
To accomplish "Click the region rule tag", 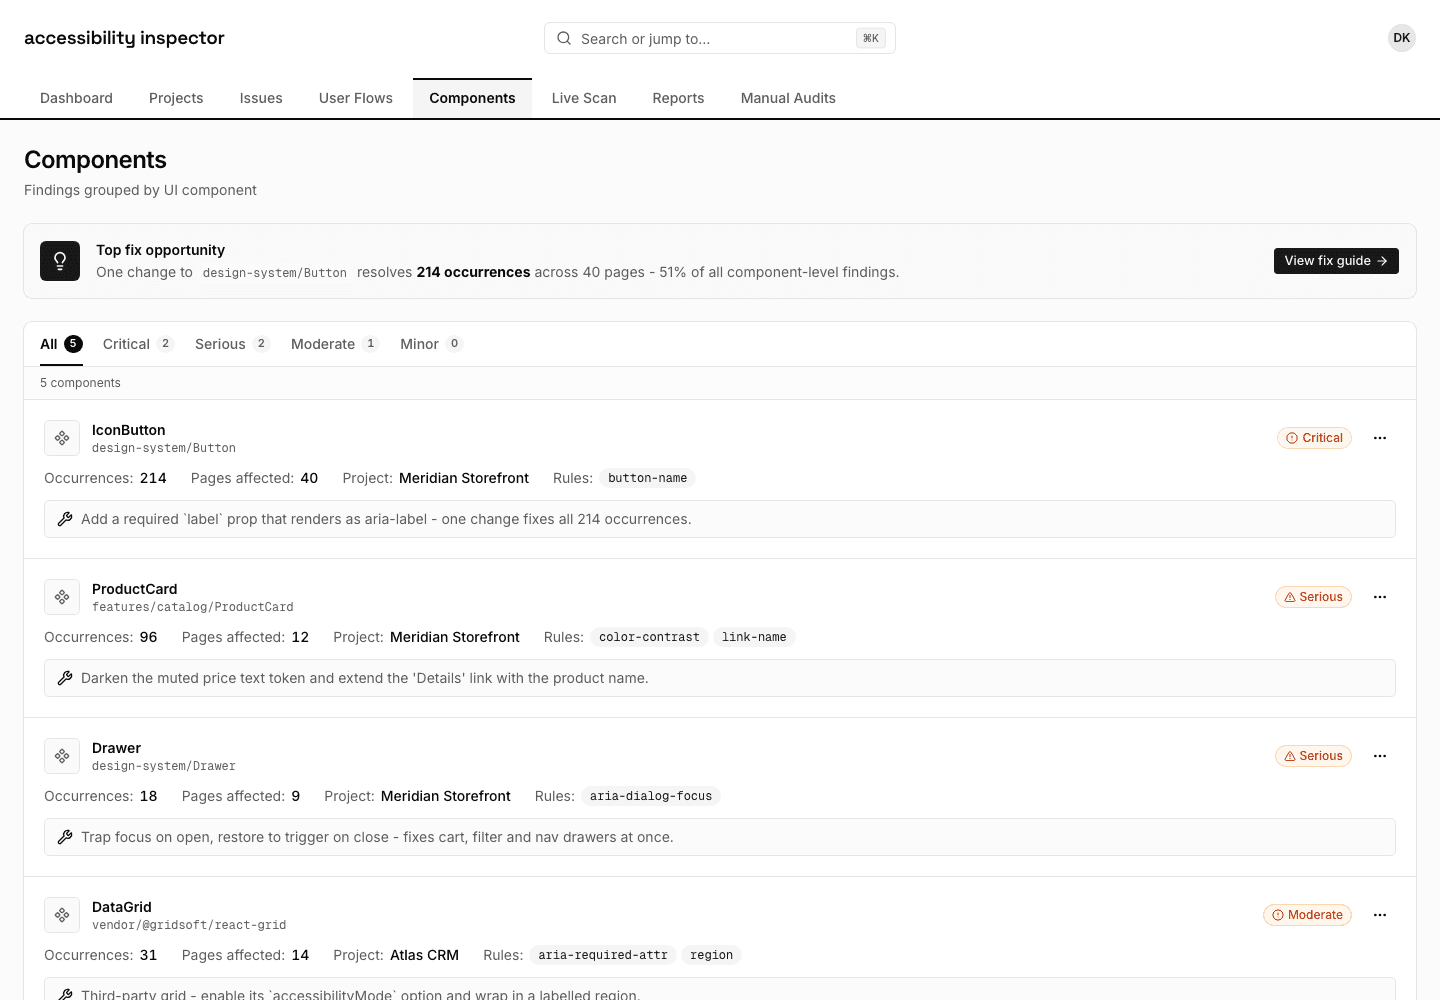I will [711, 955].
